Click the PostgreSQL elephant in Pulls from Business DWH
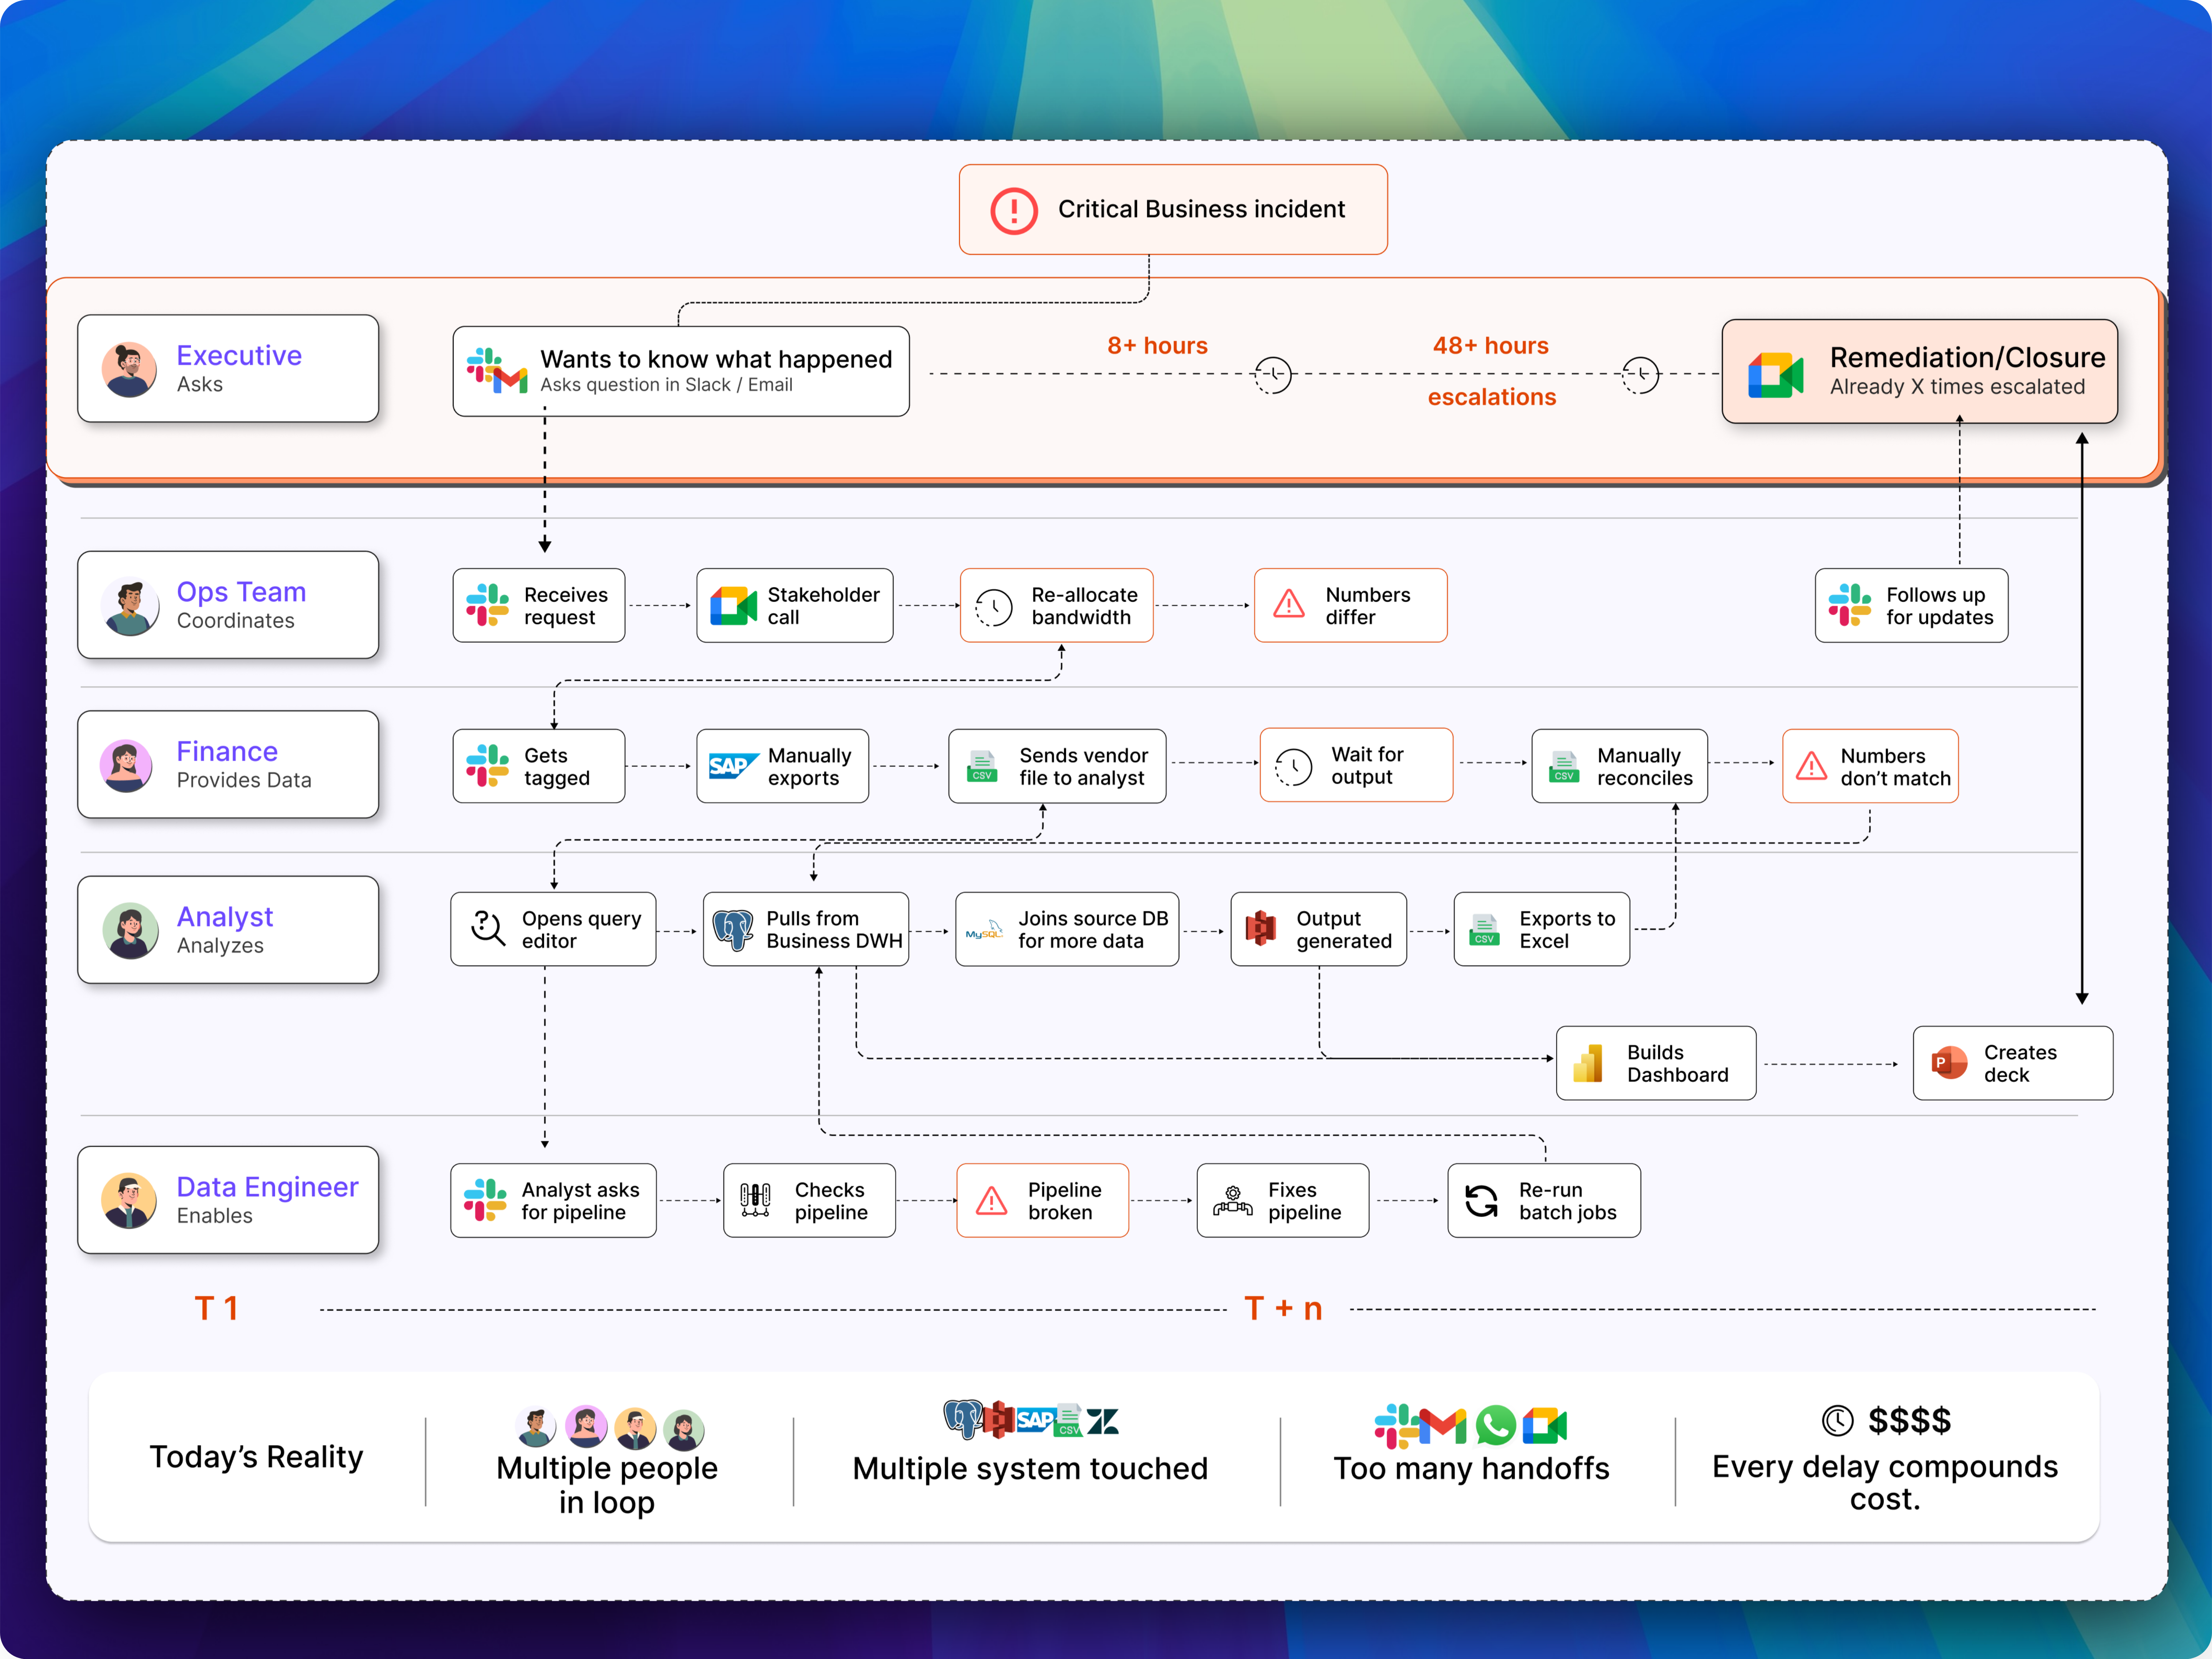The width and height of the screenshot is (2212, 1659). (733, 930)
